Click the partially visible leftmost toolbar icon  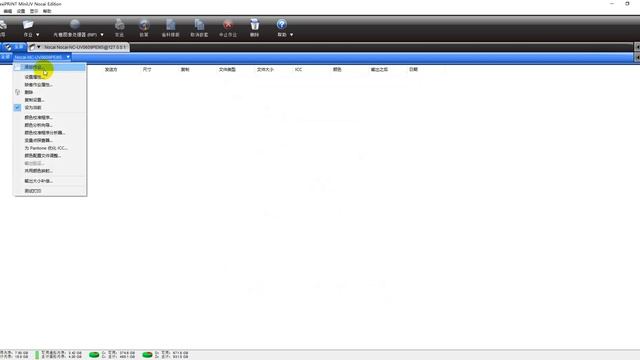[x=2, y=25]
